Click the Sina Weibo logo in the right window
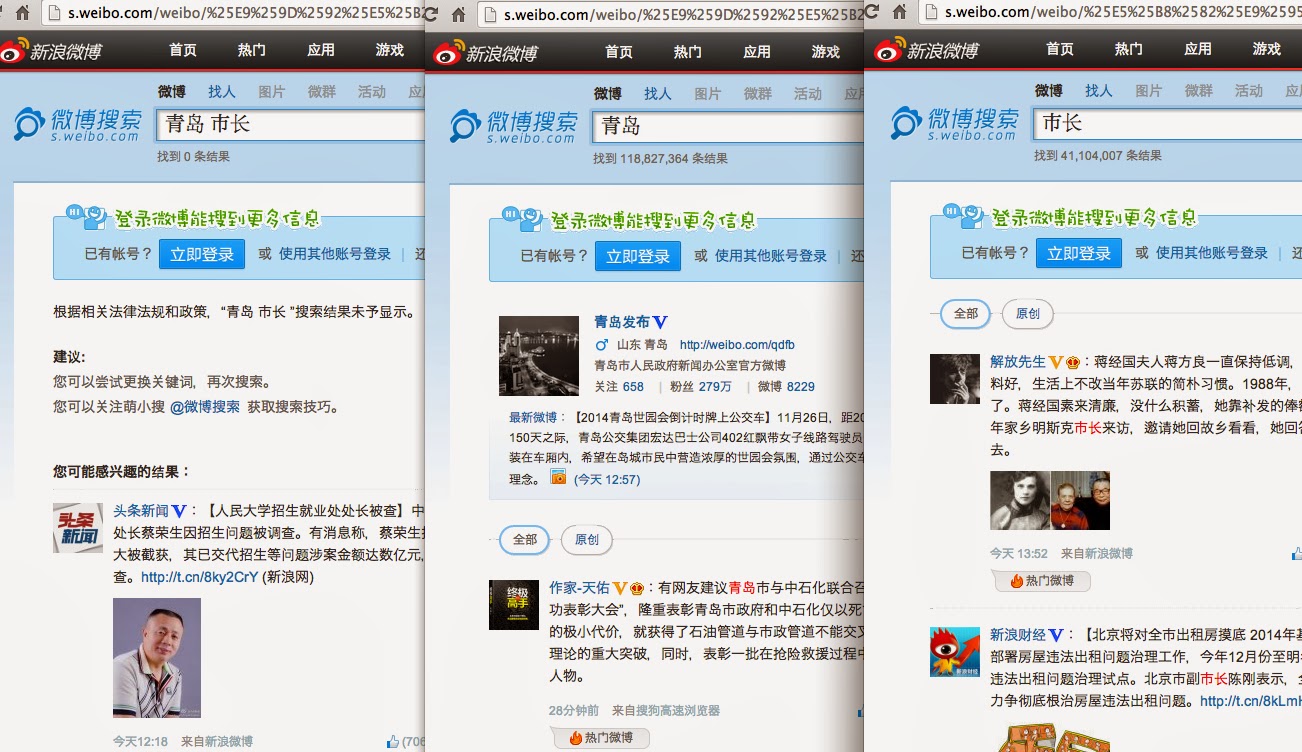The image size is (1302, 752). click(927, 49)
